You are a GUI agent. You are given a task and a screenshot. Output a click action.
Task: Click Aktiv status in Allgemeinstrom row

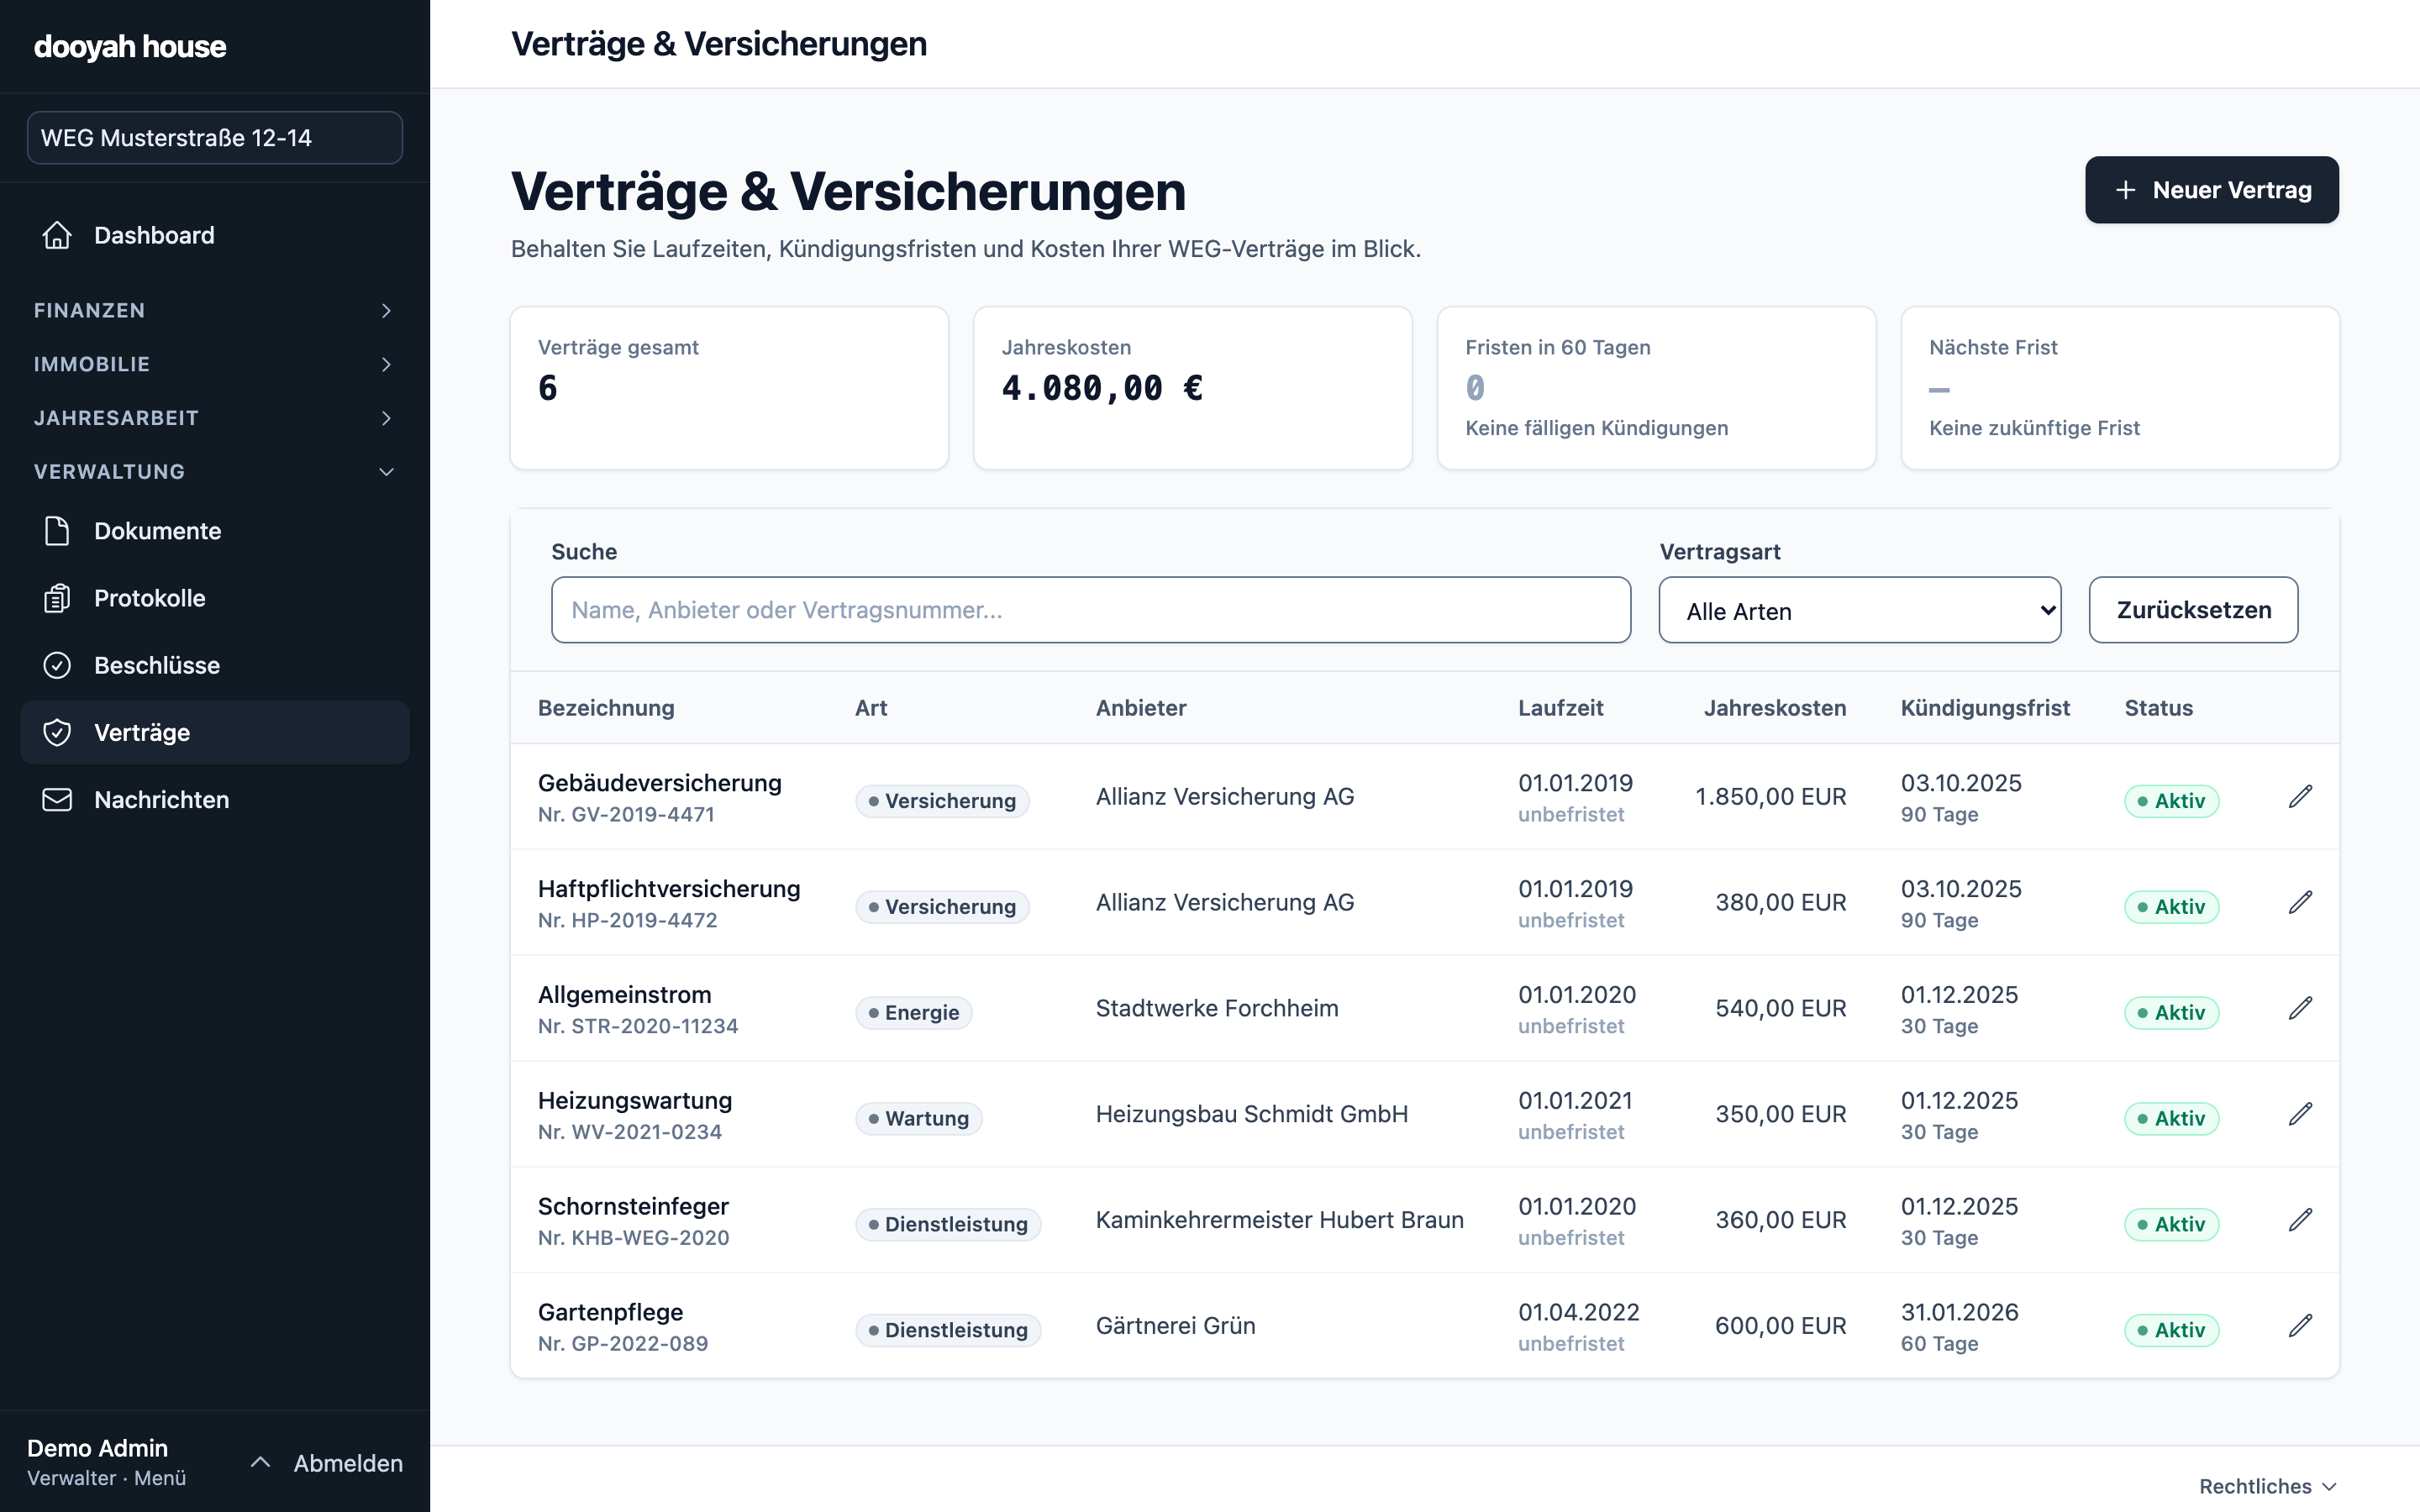click(x=2171, y=1013)
